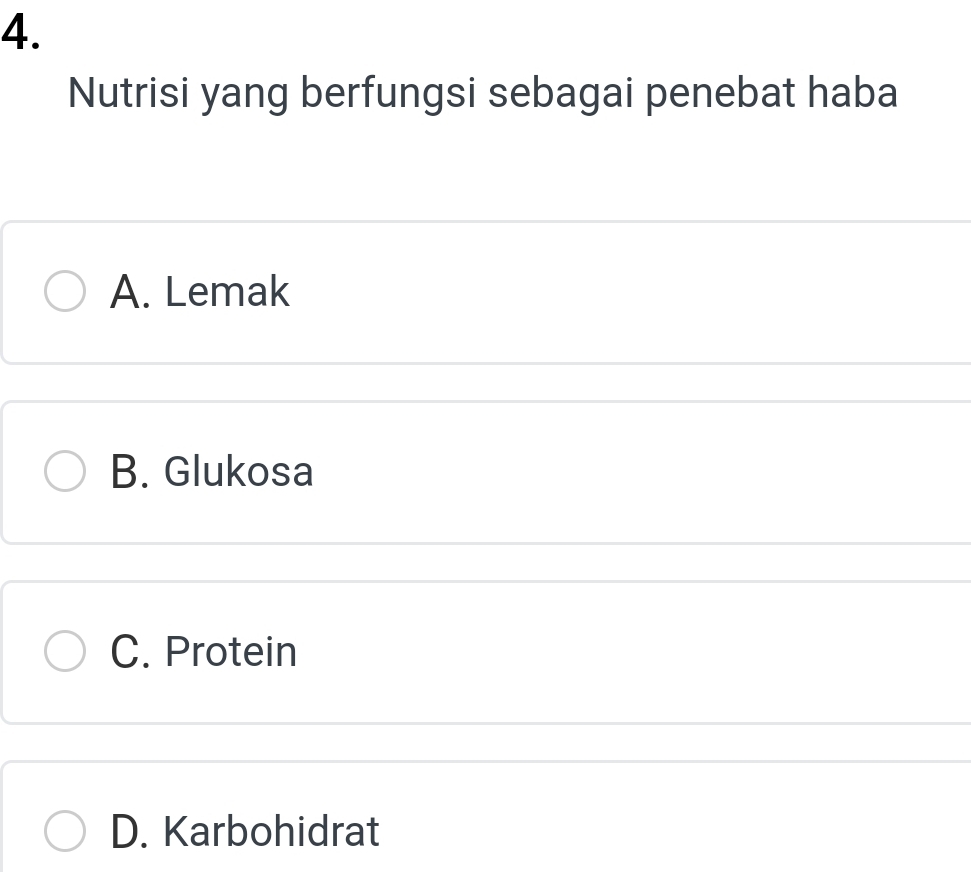Viewport: 971px width, 872px height.
Task: Click the question number 4 heading
Action: point(23,32)
